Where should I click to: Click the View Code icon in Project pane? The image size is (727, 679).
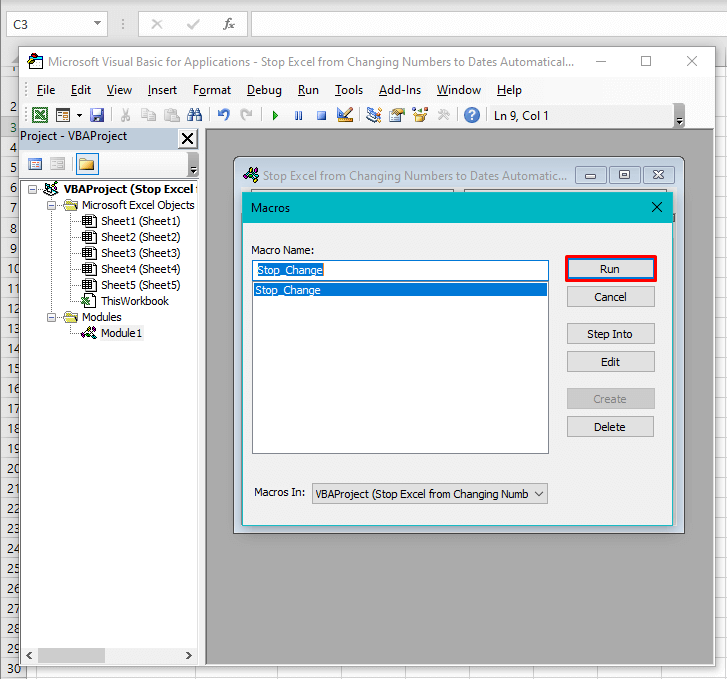pyautogui.click(x=35, y=164)
